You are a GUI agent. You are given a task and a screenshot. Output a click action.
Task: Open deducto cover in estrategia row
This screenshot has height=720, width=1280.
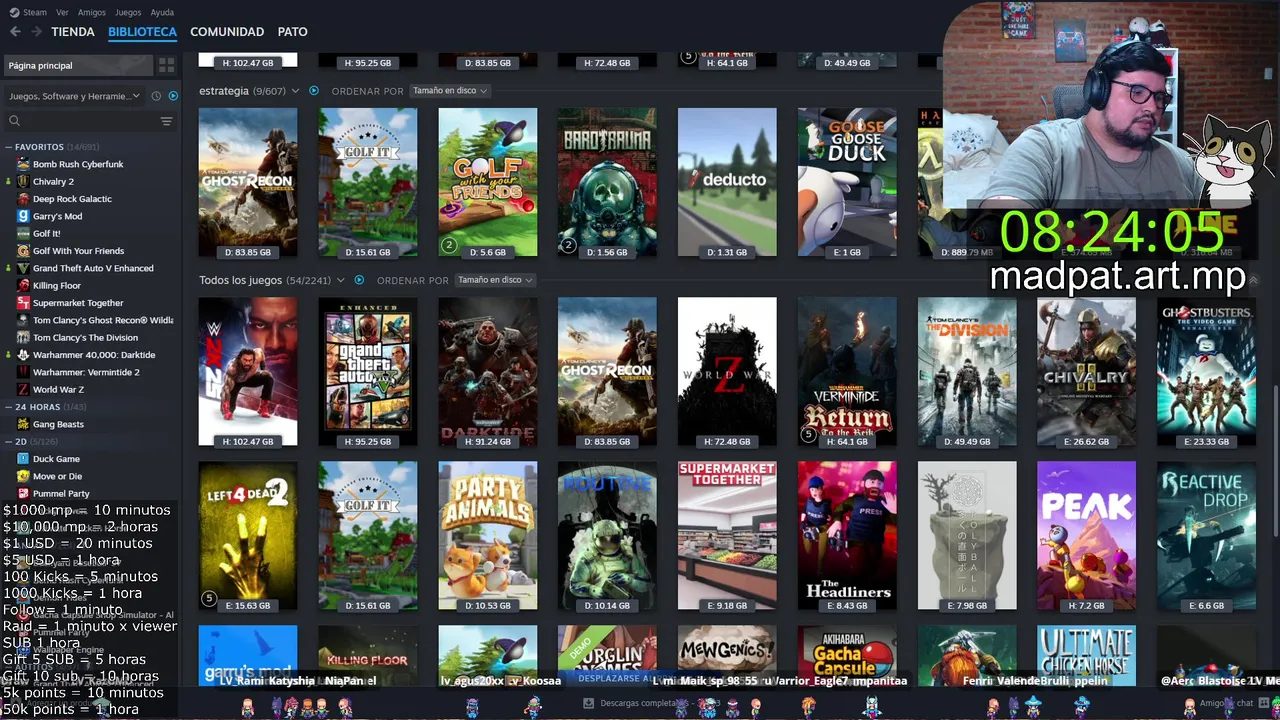coord(727,182)
